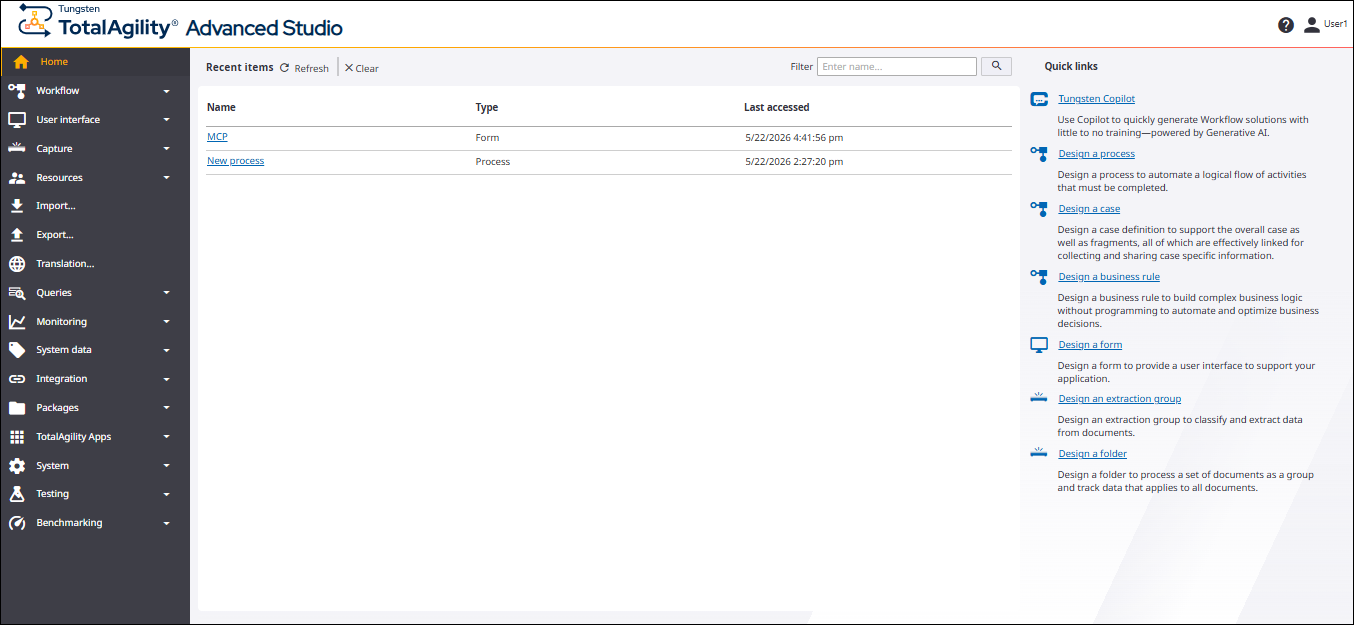This screenshot has width=1354, height=625.
Task: Expand the Queries menu arrow
Action: (167, 293)
